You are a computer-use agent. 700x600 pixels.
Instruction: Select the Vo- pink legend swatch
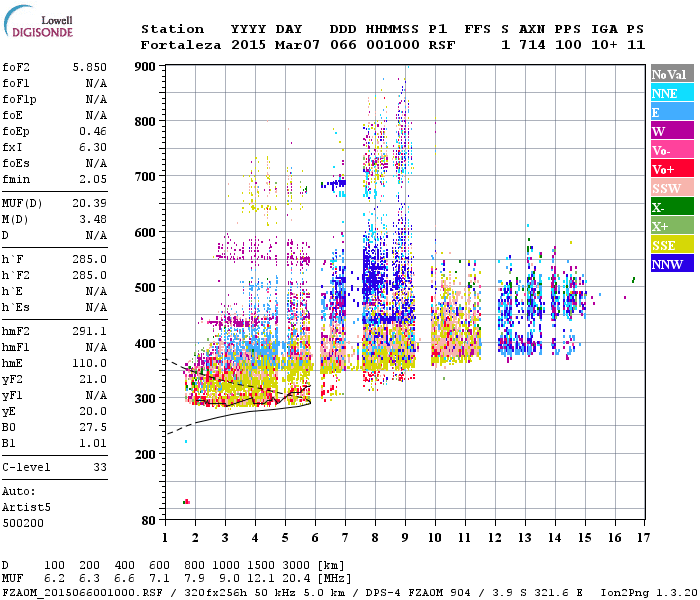671,150
